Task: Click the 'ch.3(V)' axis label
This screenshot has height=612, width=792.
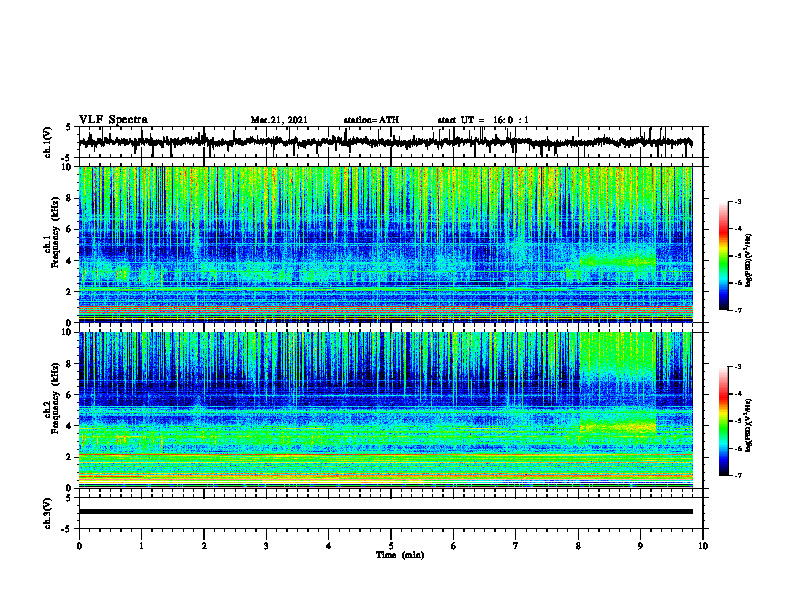Action: 48,513
